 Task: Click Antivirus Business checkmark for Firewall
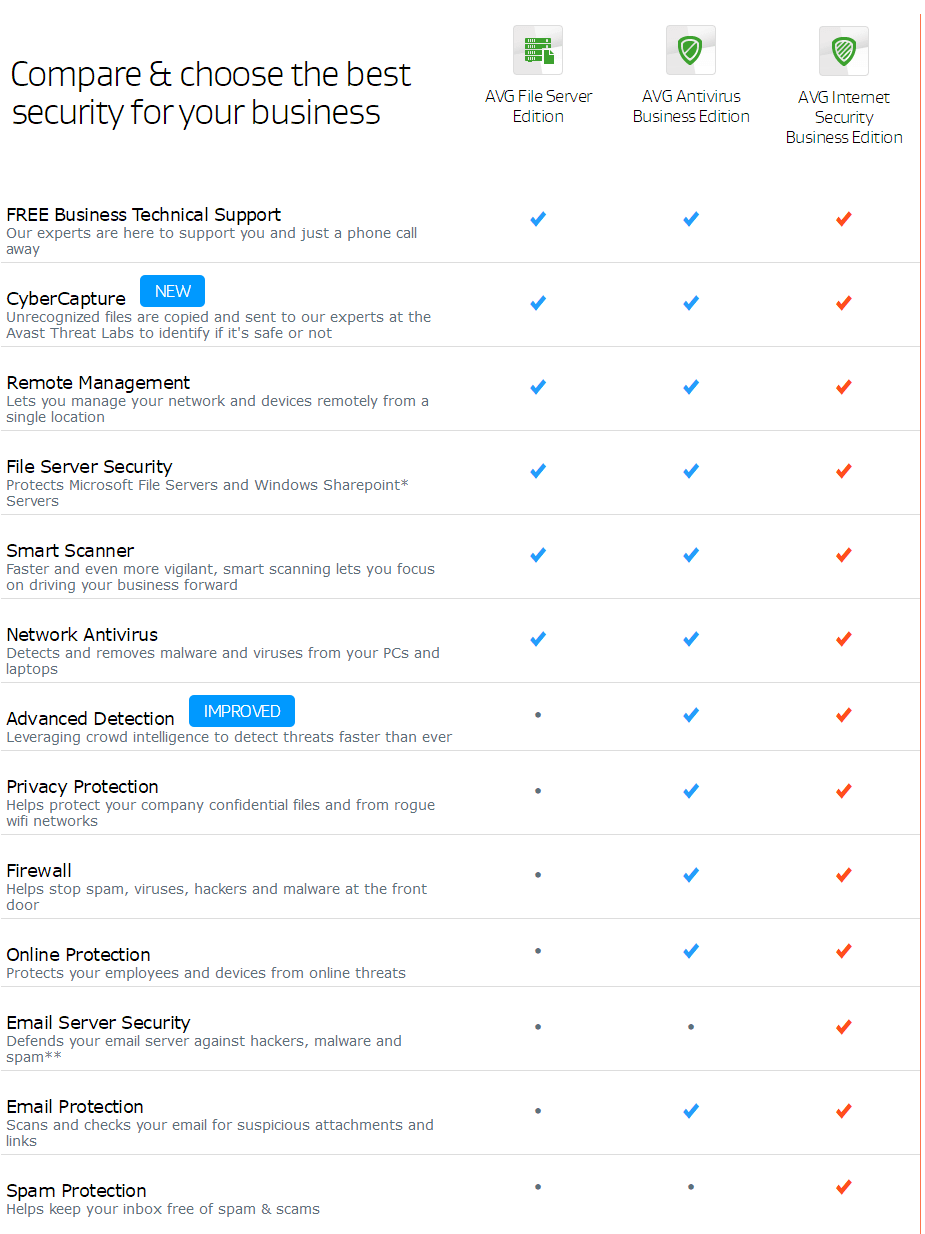[x=691, y=874]
